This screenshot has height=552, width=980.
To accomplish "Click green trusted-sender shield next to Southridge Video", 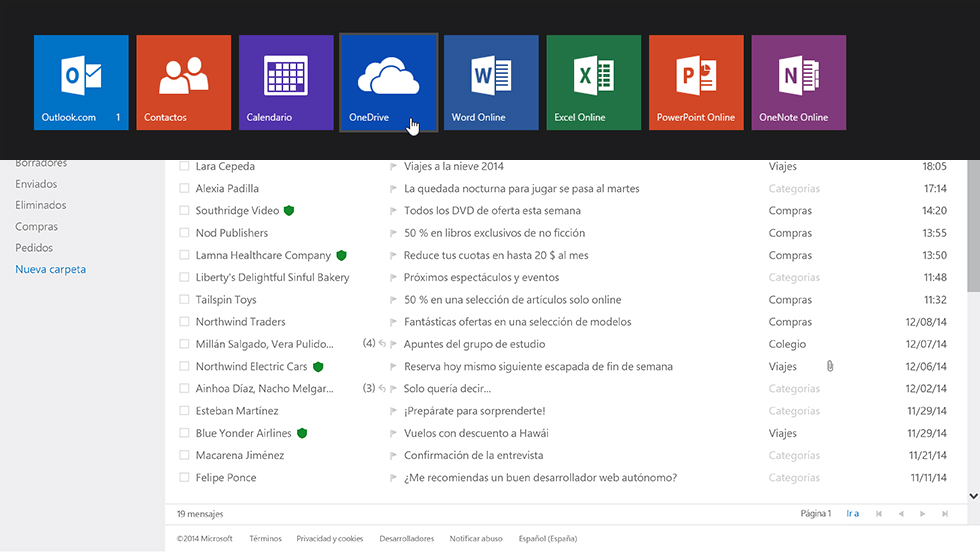I will pyautogui.click(x=289, y=211).
